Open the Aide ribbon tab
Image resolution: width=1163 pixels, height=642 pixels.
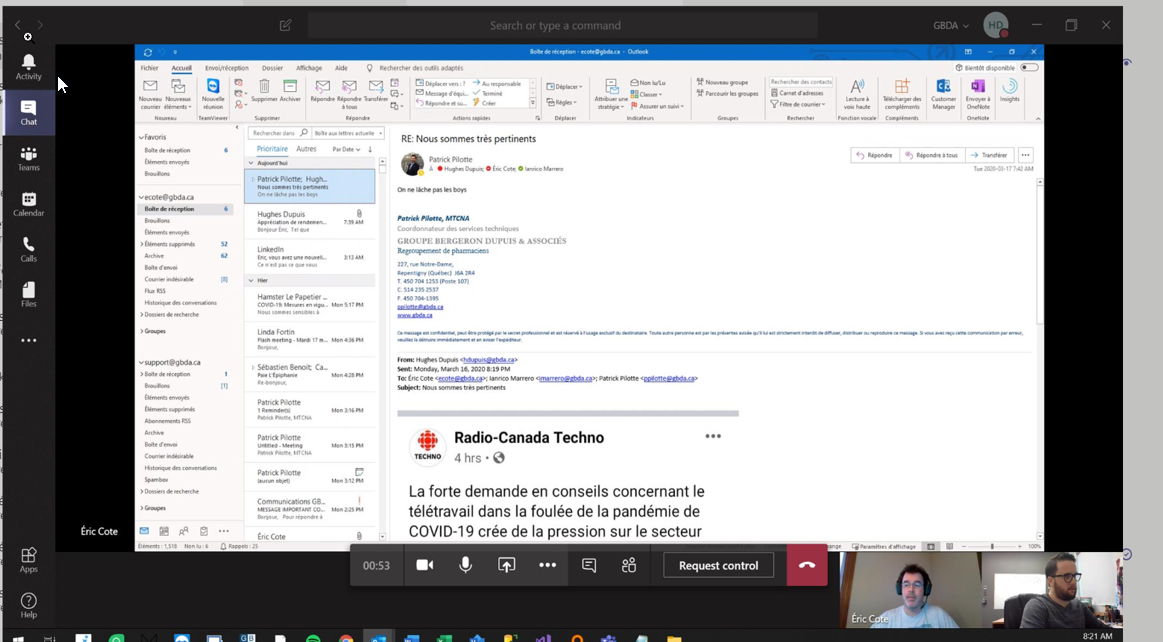pyautogui.click(x=341, y=68)
